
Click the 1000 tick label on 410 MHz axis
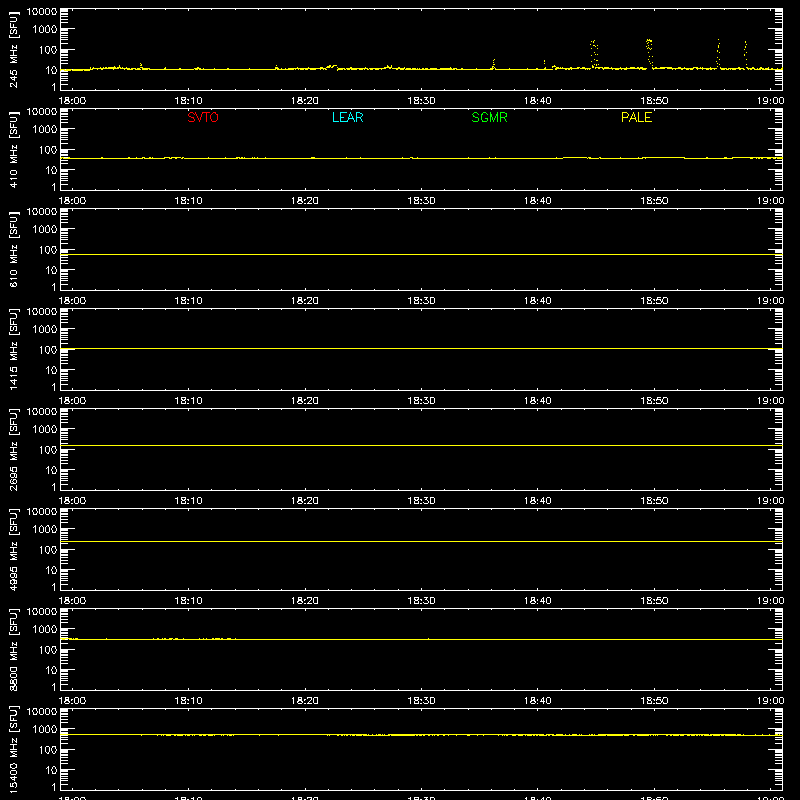pyautogui.click(x=45, y=129)
